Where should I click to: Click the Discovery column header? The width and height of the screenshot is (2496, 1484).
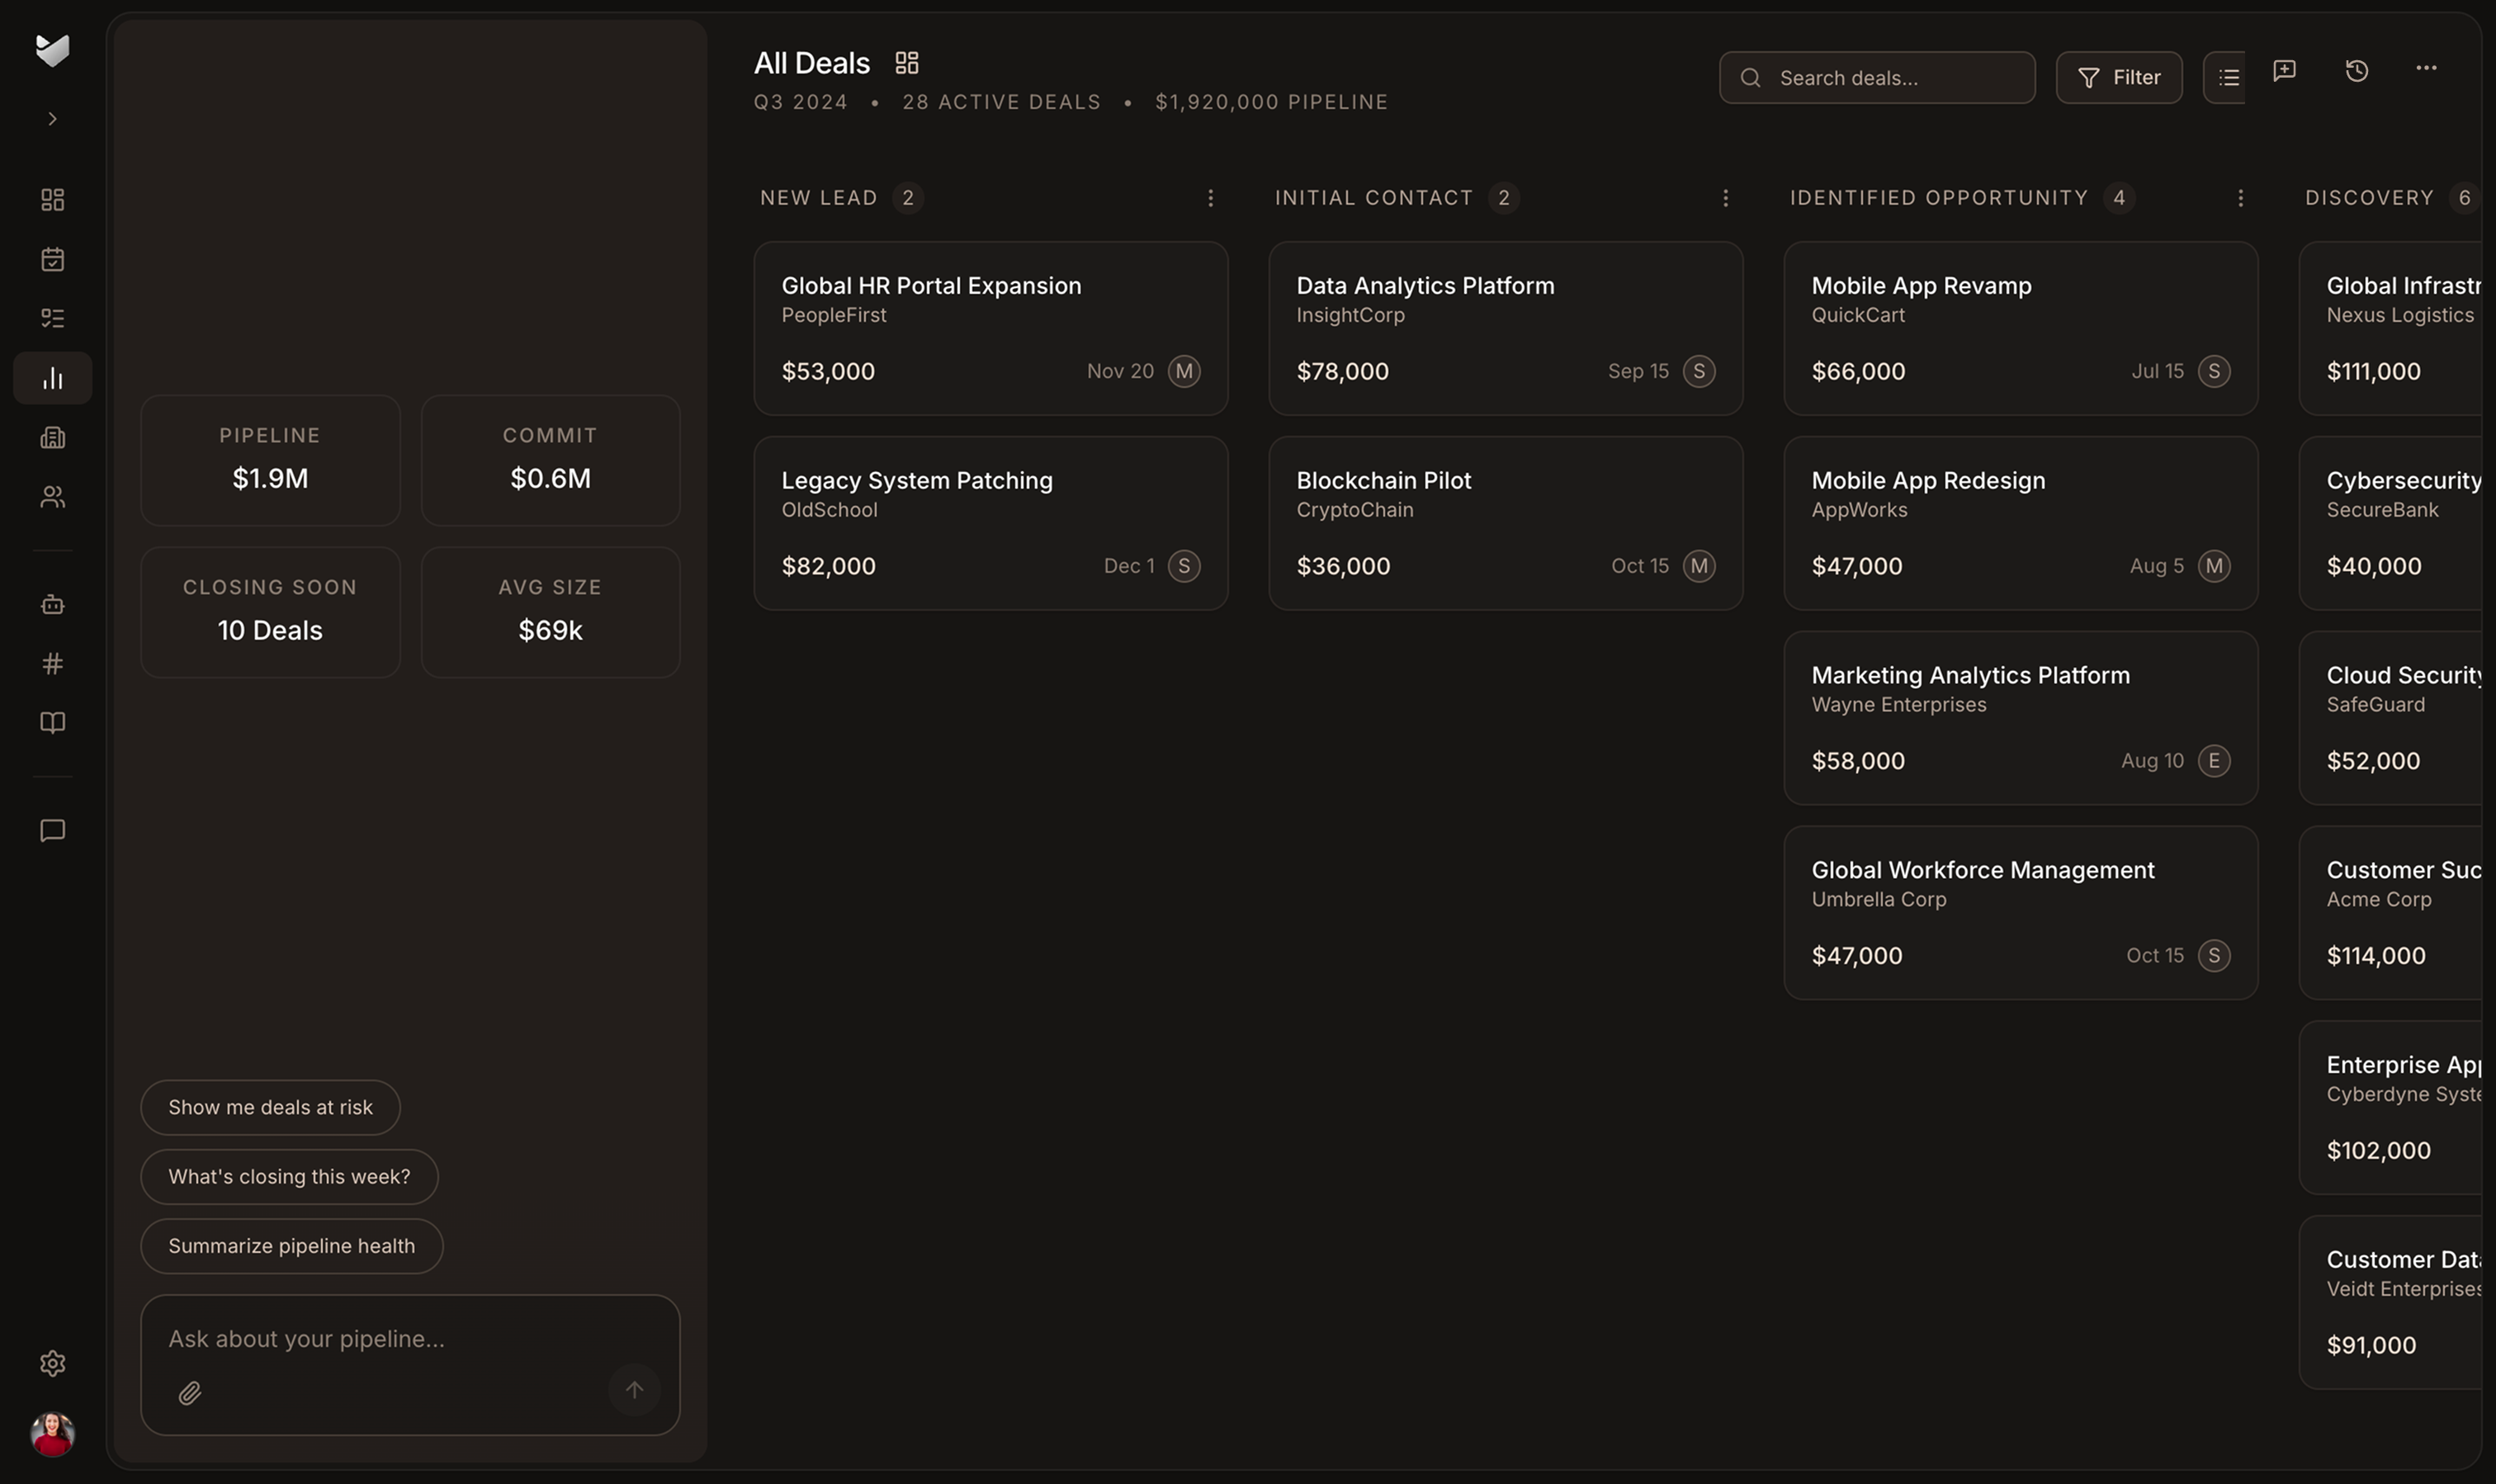2369,198
